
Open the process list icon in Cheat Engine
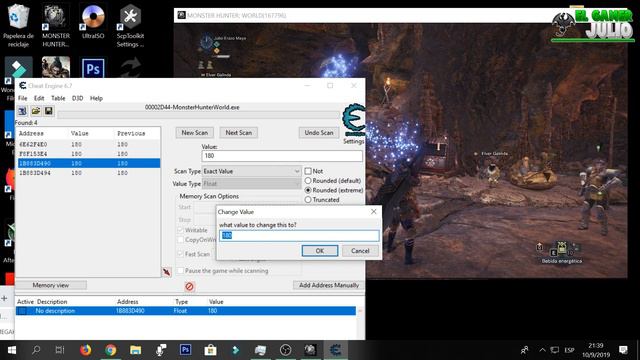coord(22,111)
